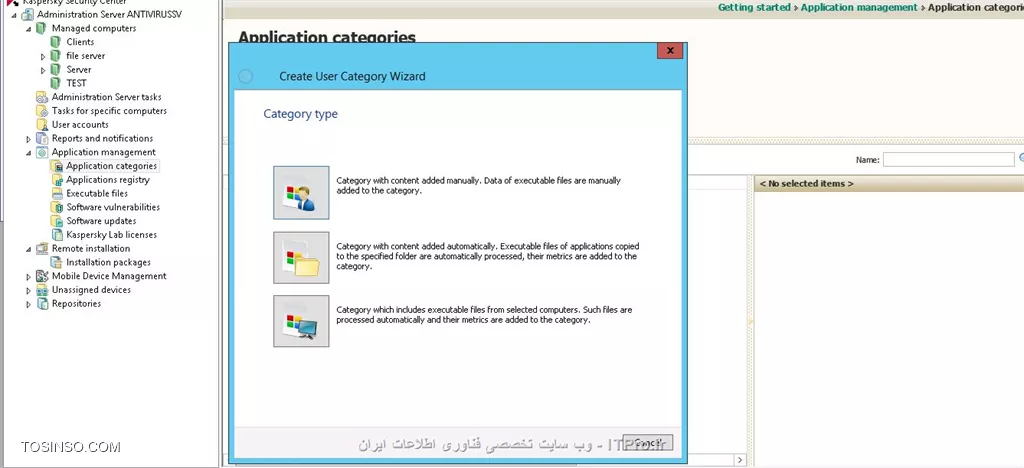The image size is (1024, 468).
Task: Click the Installation packages icon
Action: (x=56, y=262)
